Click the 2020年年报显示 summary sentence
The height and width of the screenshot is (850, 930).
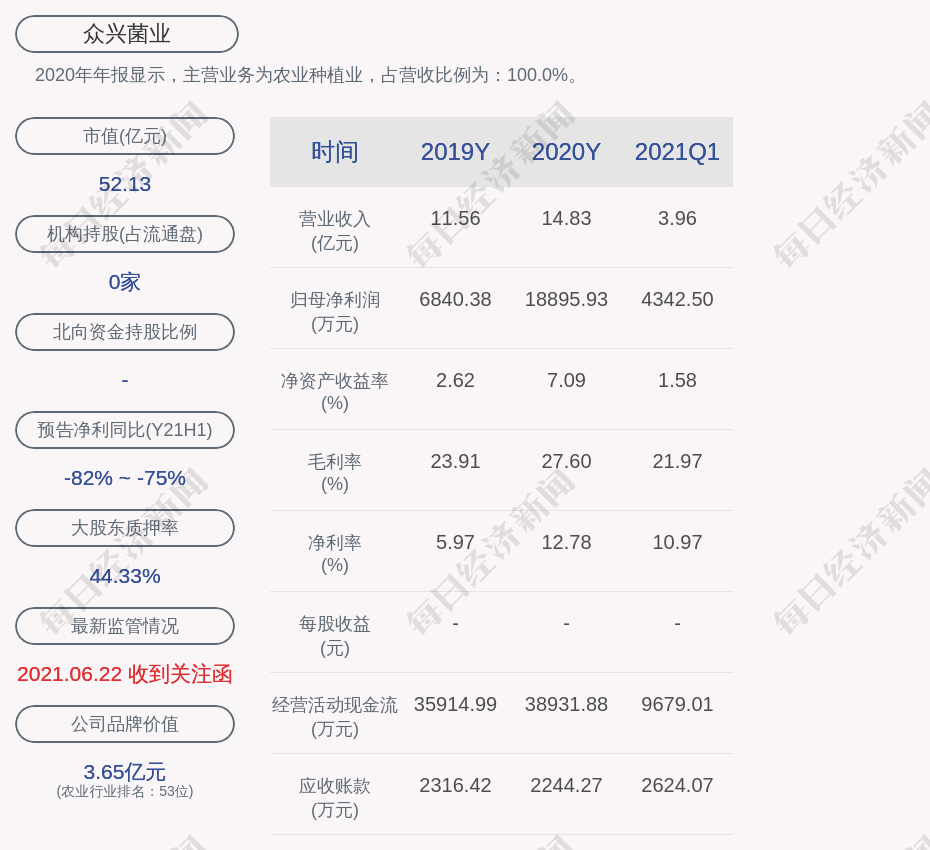click(x=306, y=75)
